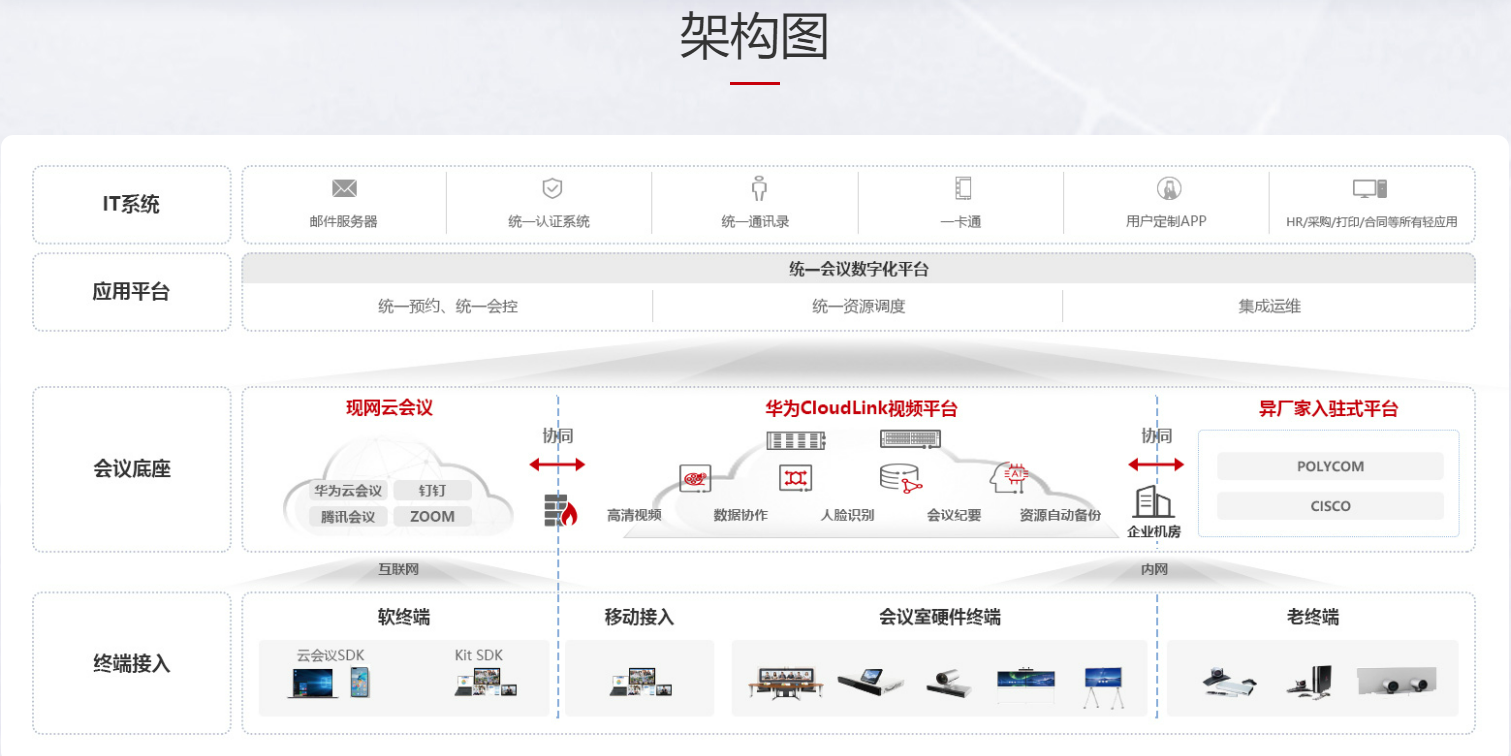The width and height of the screenshot is (1511, 756).
Task: Click the shield icon above 统一认证系统
Action: click(551, 188)
